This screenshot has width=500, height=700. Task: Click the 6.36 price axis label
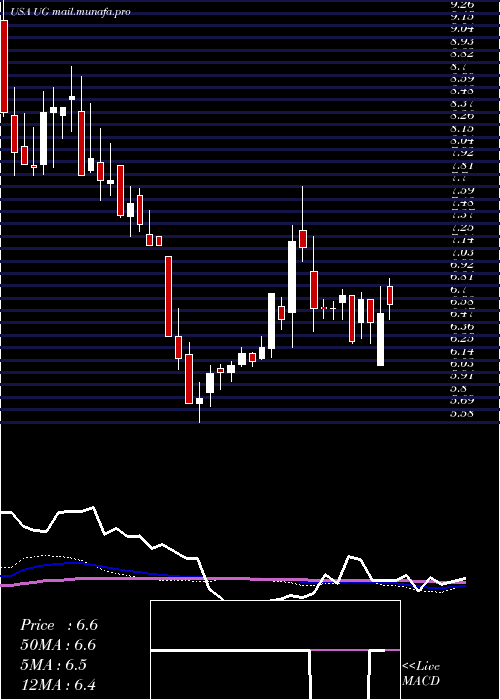[x=462, y=327]
